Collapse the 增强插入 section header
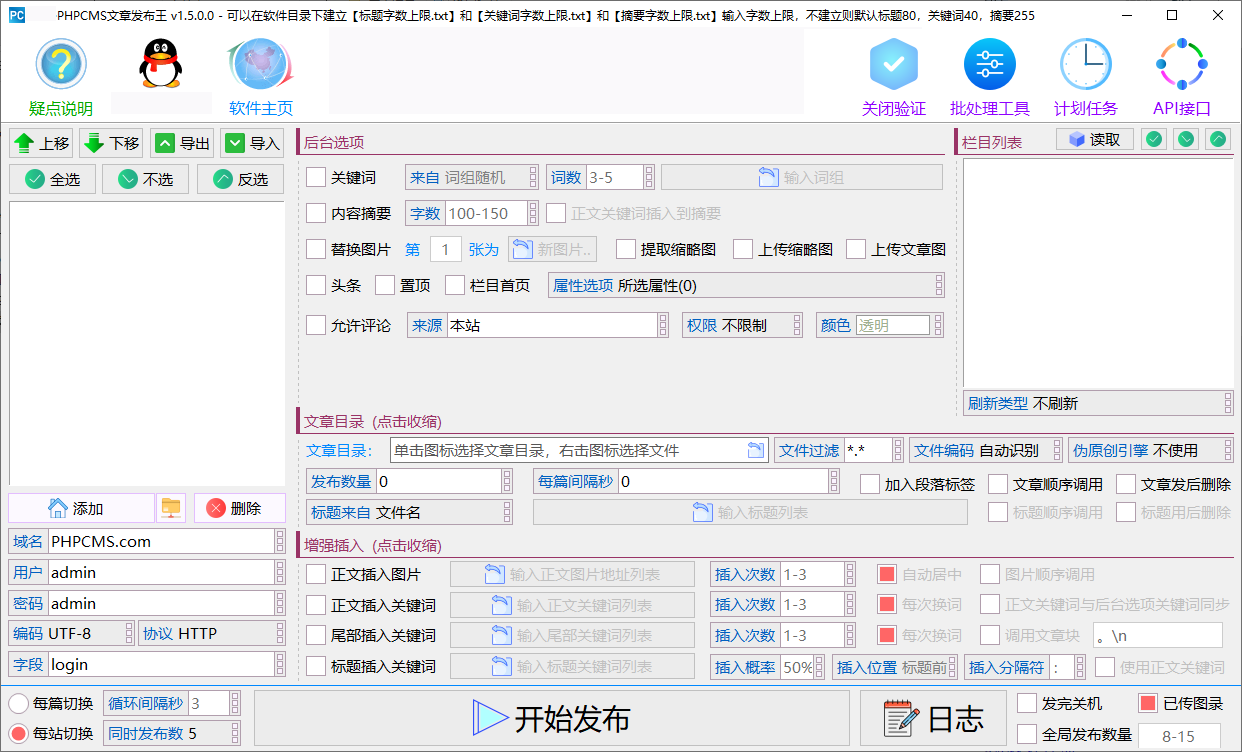Viewport: 1242px width, 752px height. click(x=372, y=545)
